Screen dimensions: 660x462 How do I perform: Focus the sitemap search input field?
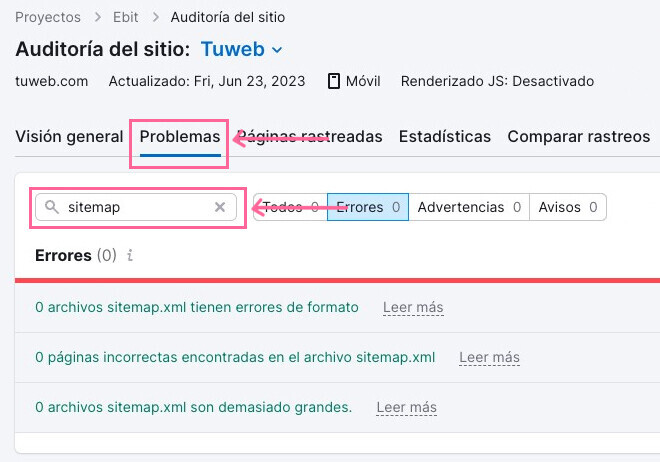[136, 207]
